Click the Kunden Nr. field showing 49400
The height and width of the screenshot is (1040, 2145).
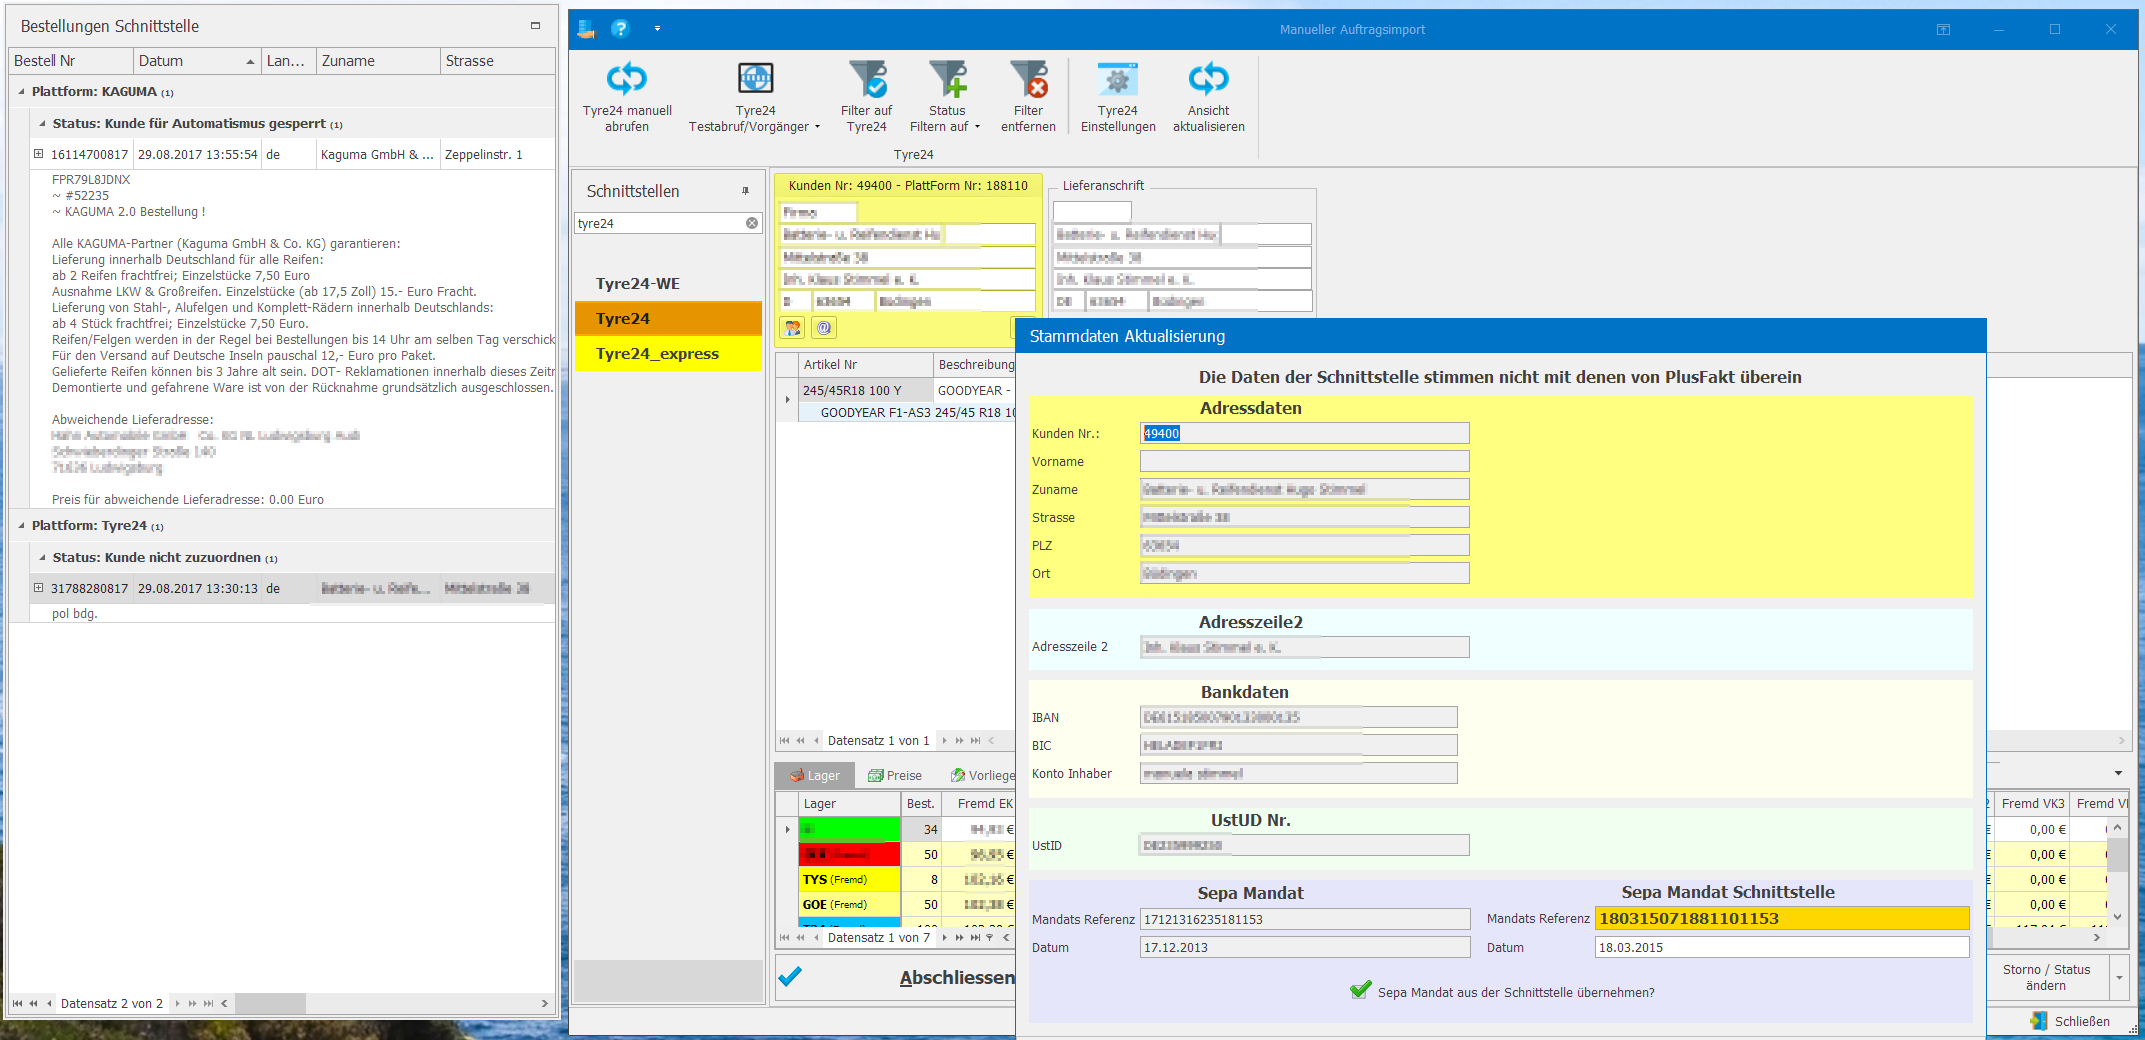point(1304,433)
